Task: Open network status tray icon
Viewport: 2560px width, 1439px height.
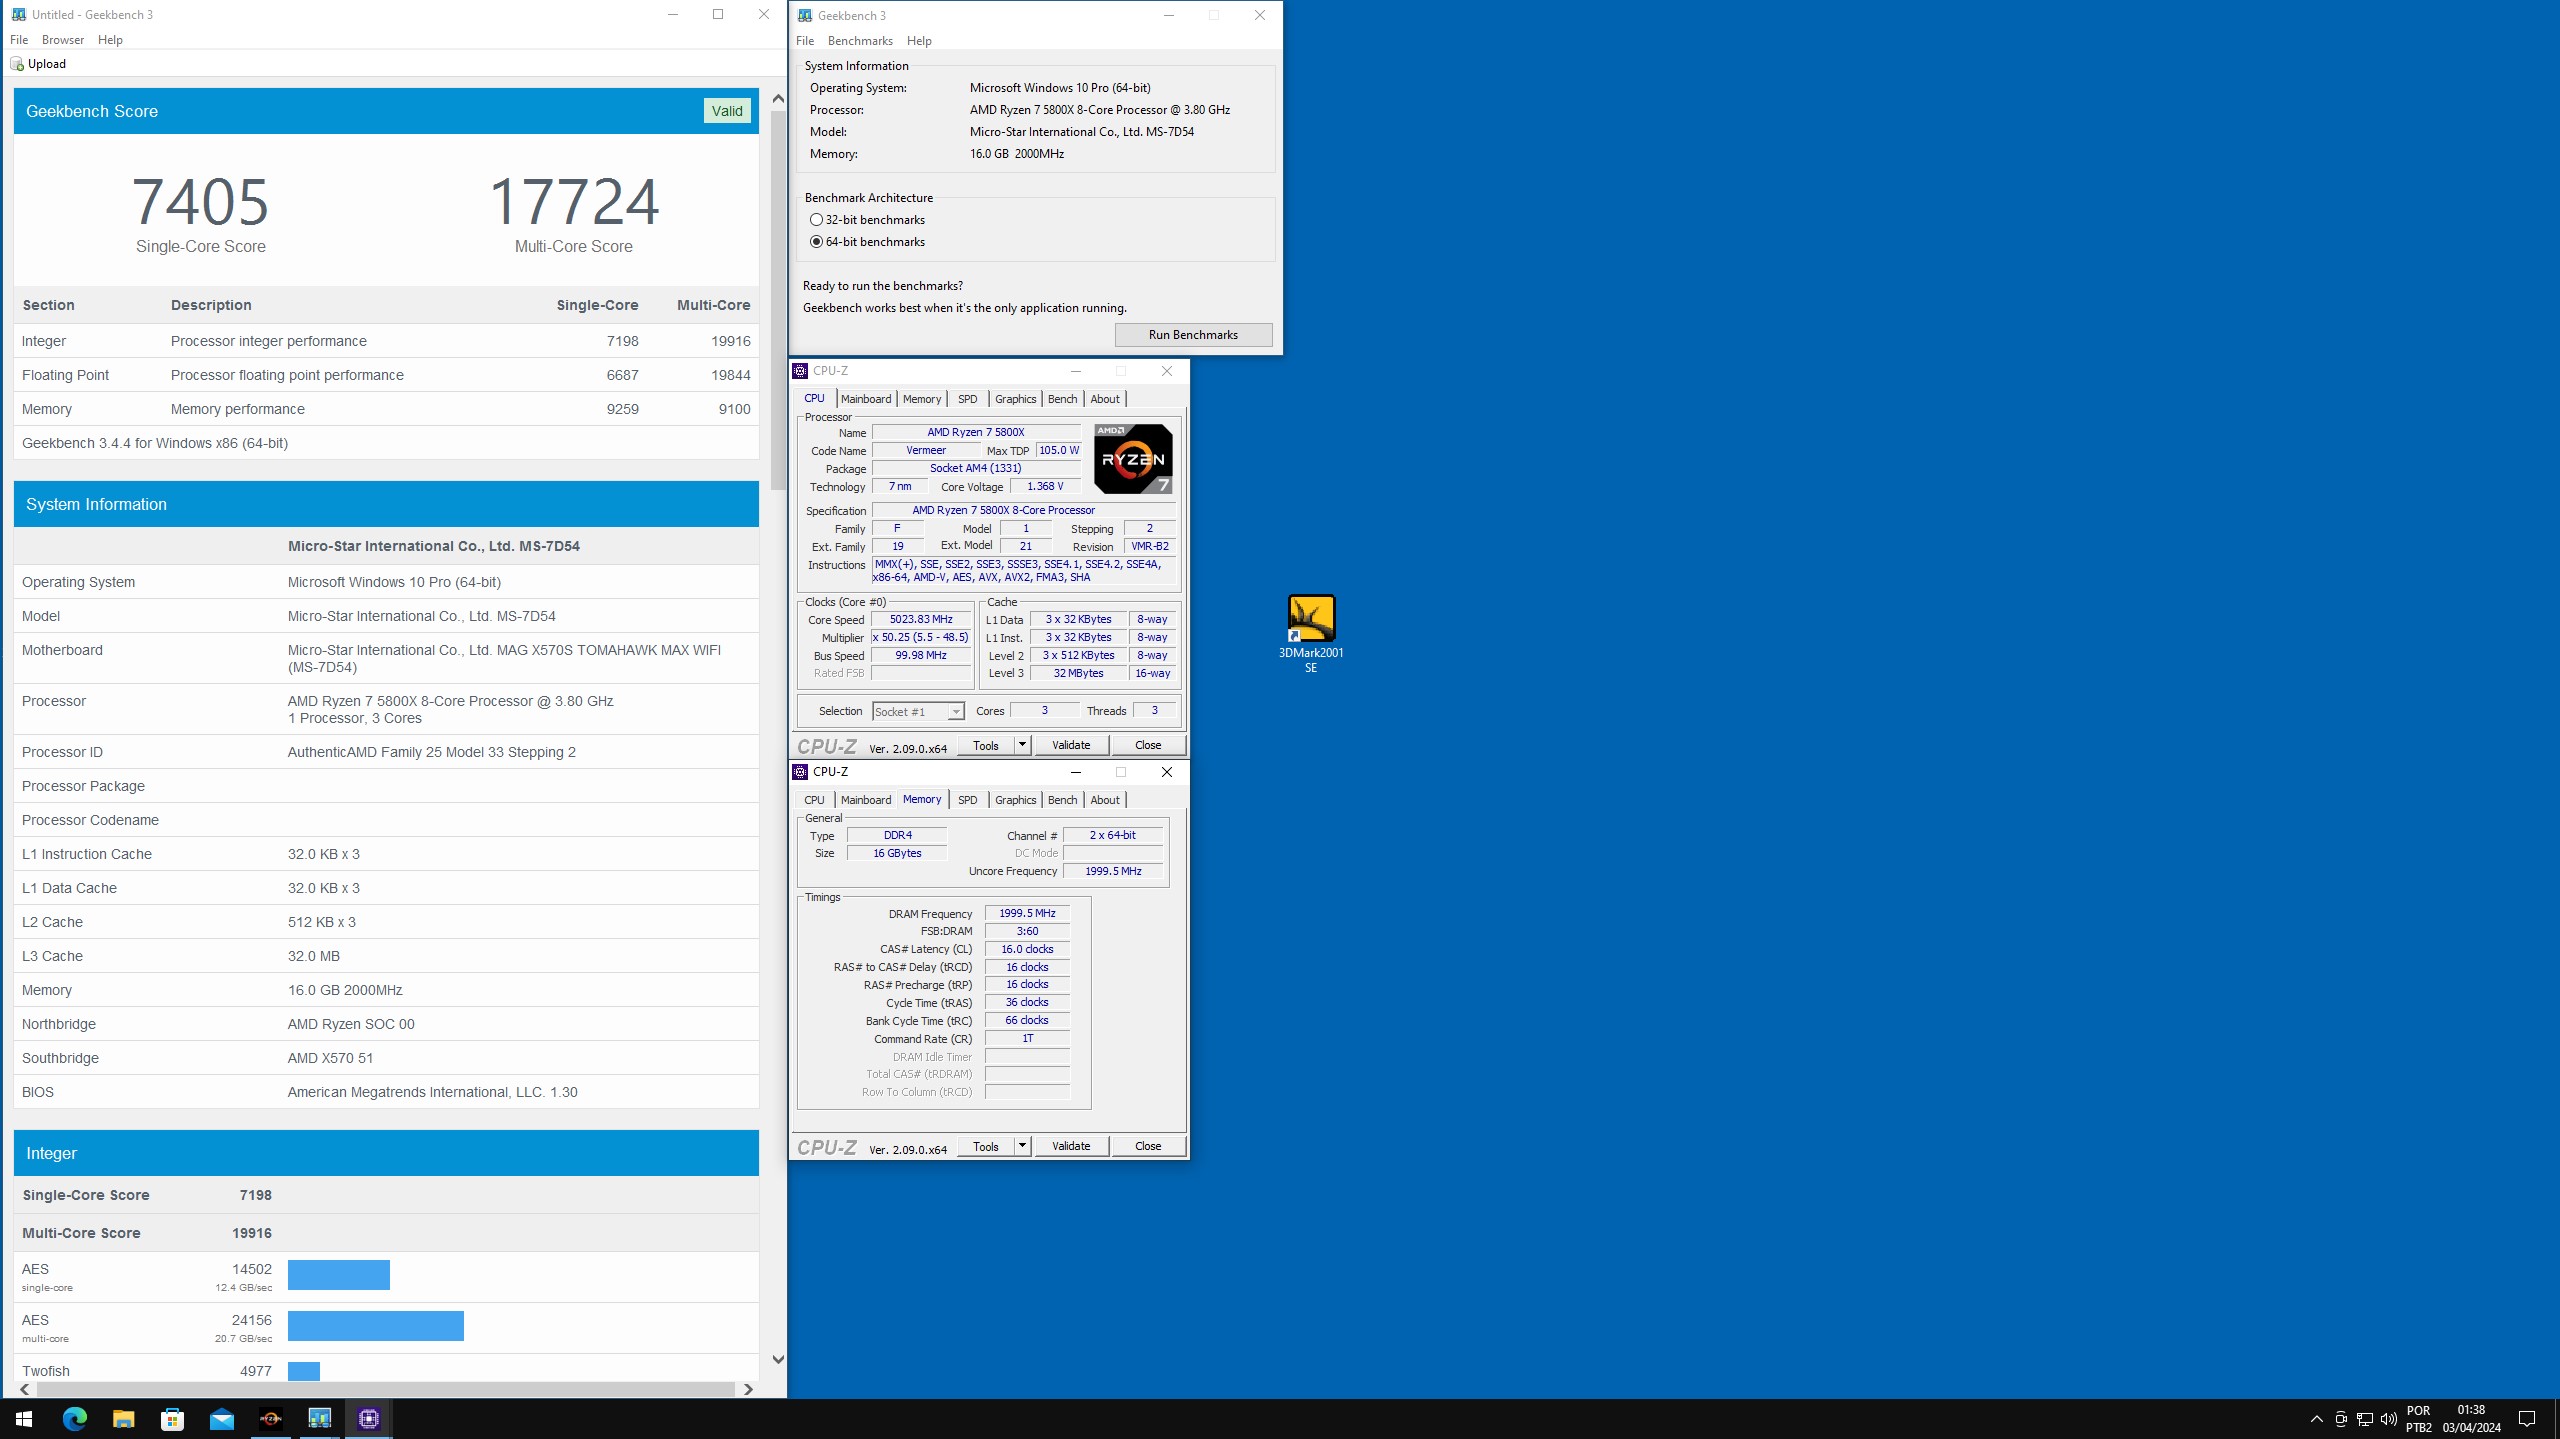Action: (2365, 1419)
